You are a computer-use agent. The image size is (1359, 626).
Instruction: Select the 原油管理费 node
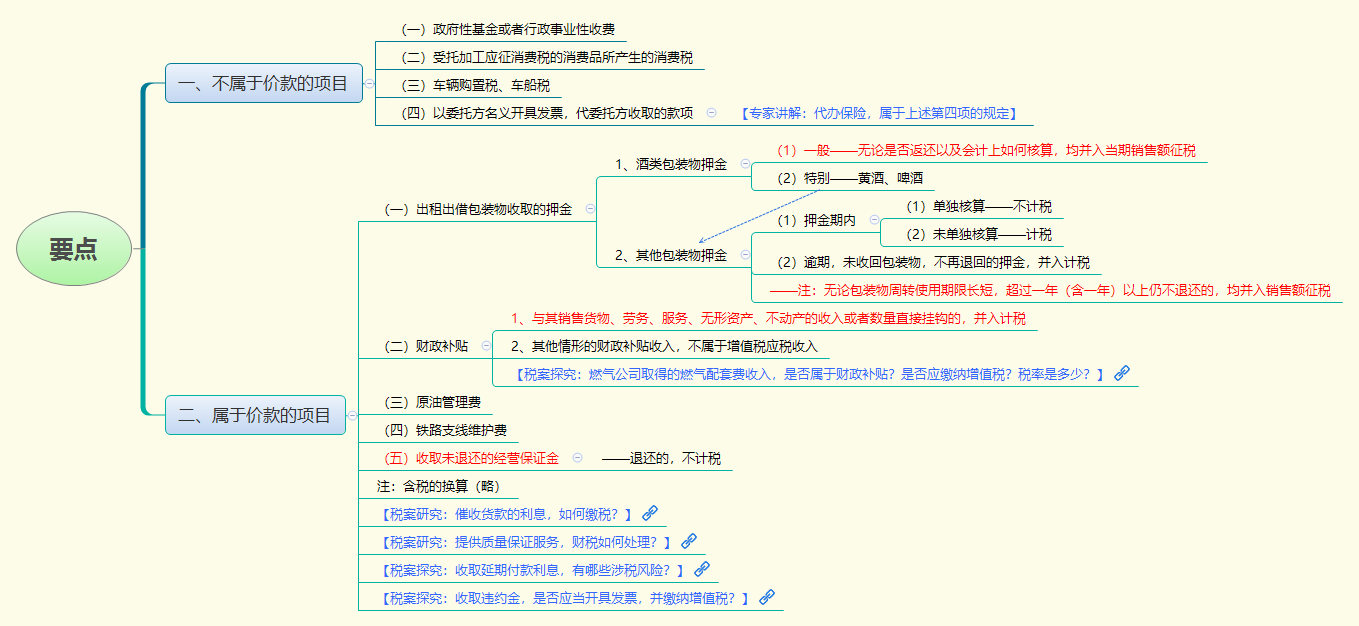[430, 401]
